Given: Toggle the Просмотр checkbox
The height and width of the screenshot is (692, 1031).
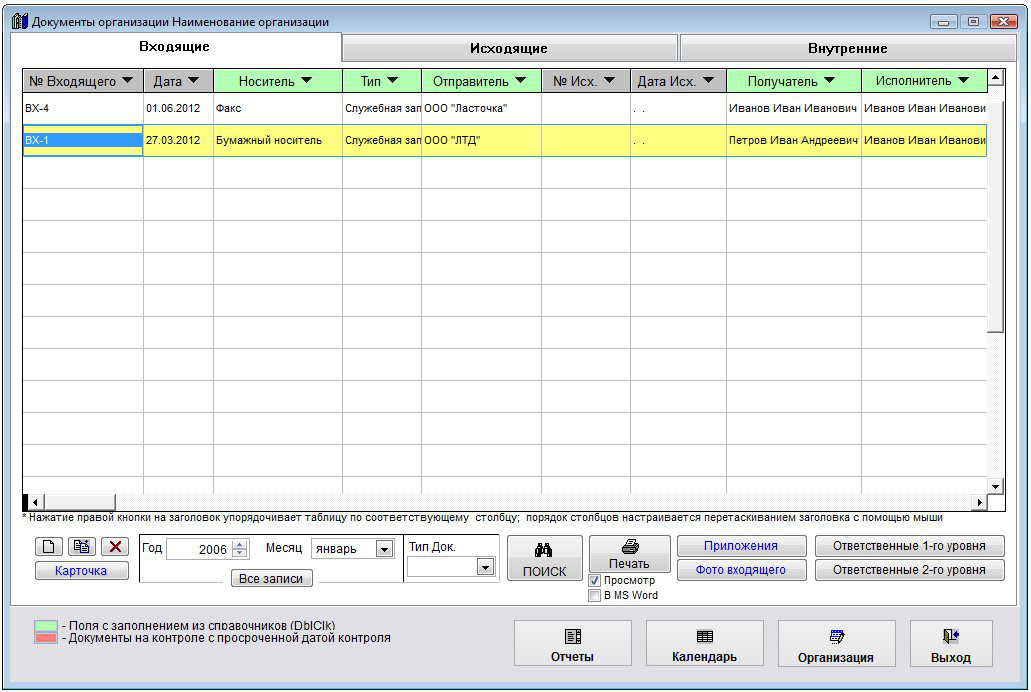Looking at the screenshot, I should point(595,580).
